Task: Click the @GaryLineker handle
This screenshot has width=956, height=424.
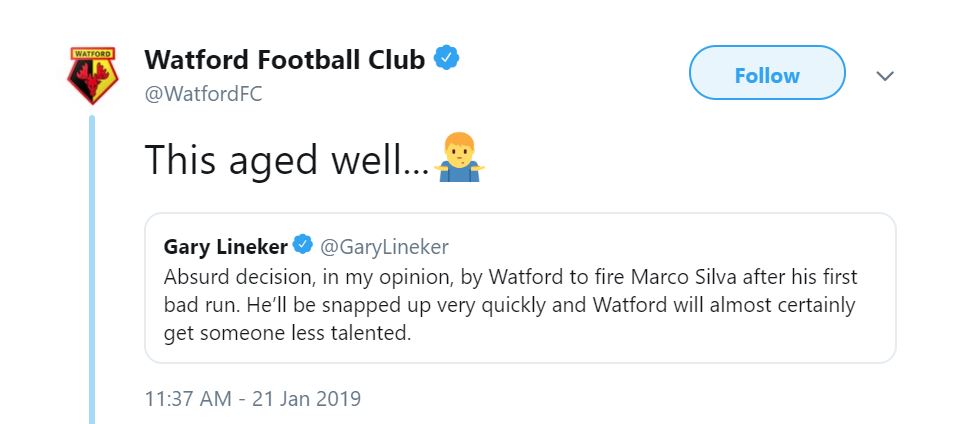Action: [384, 246]
